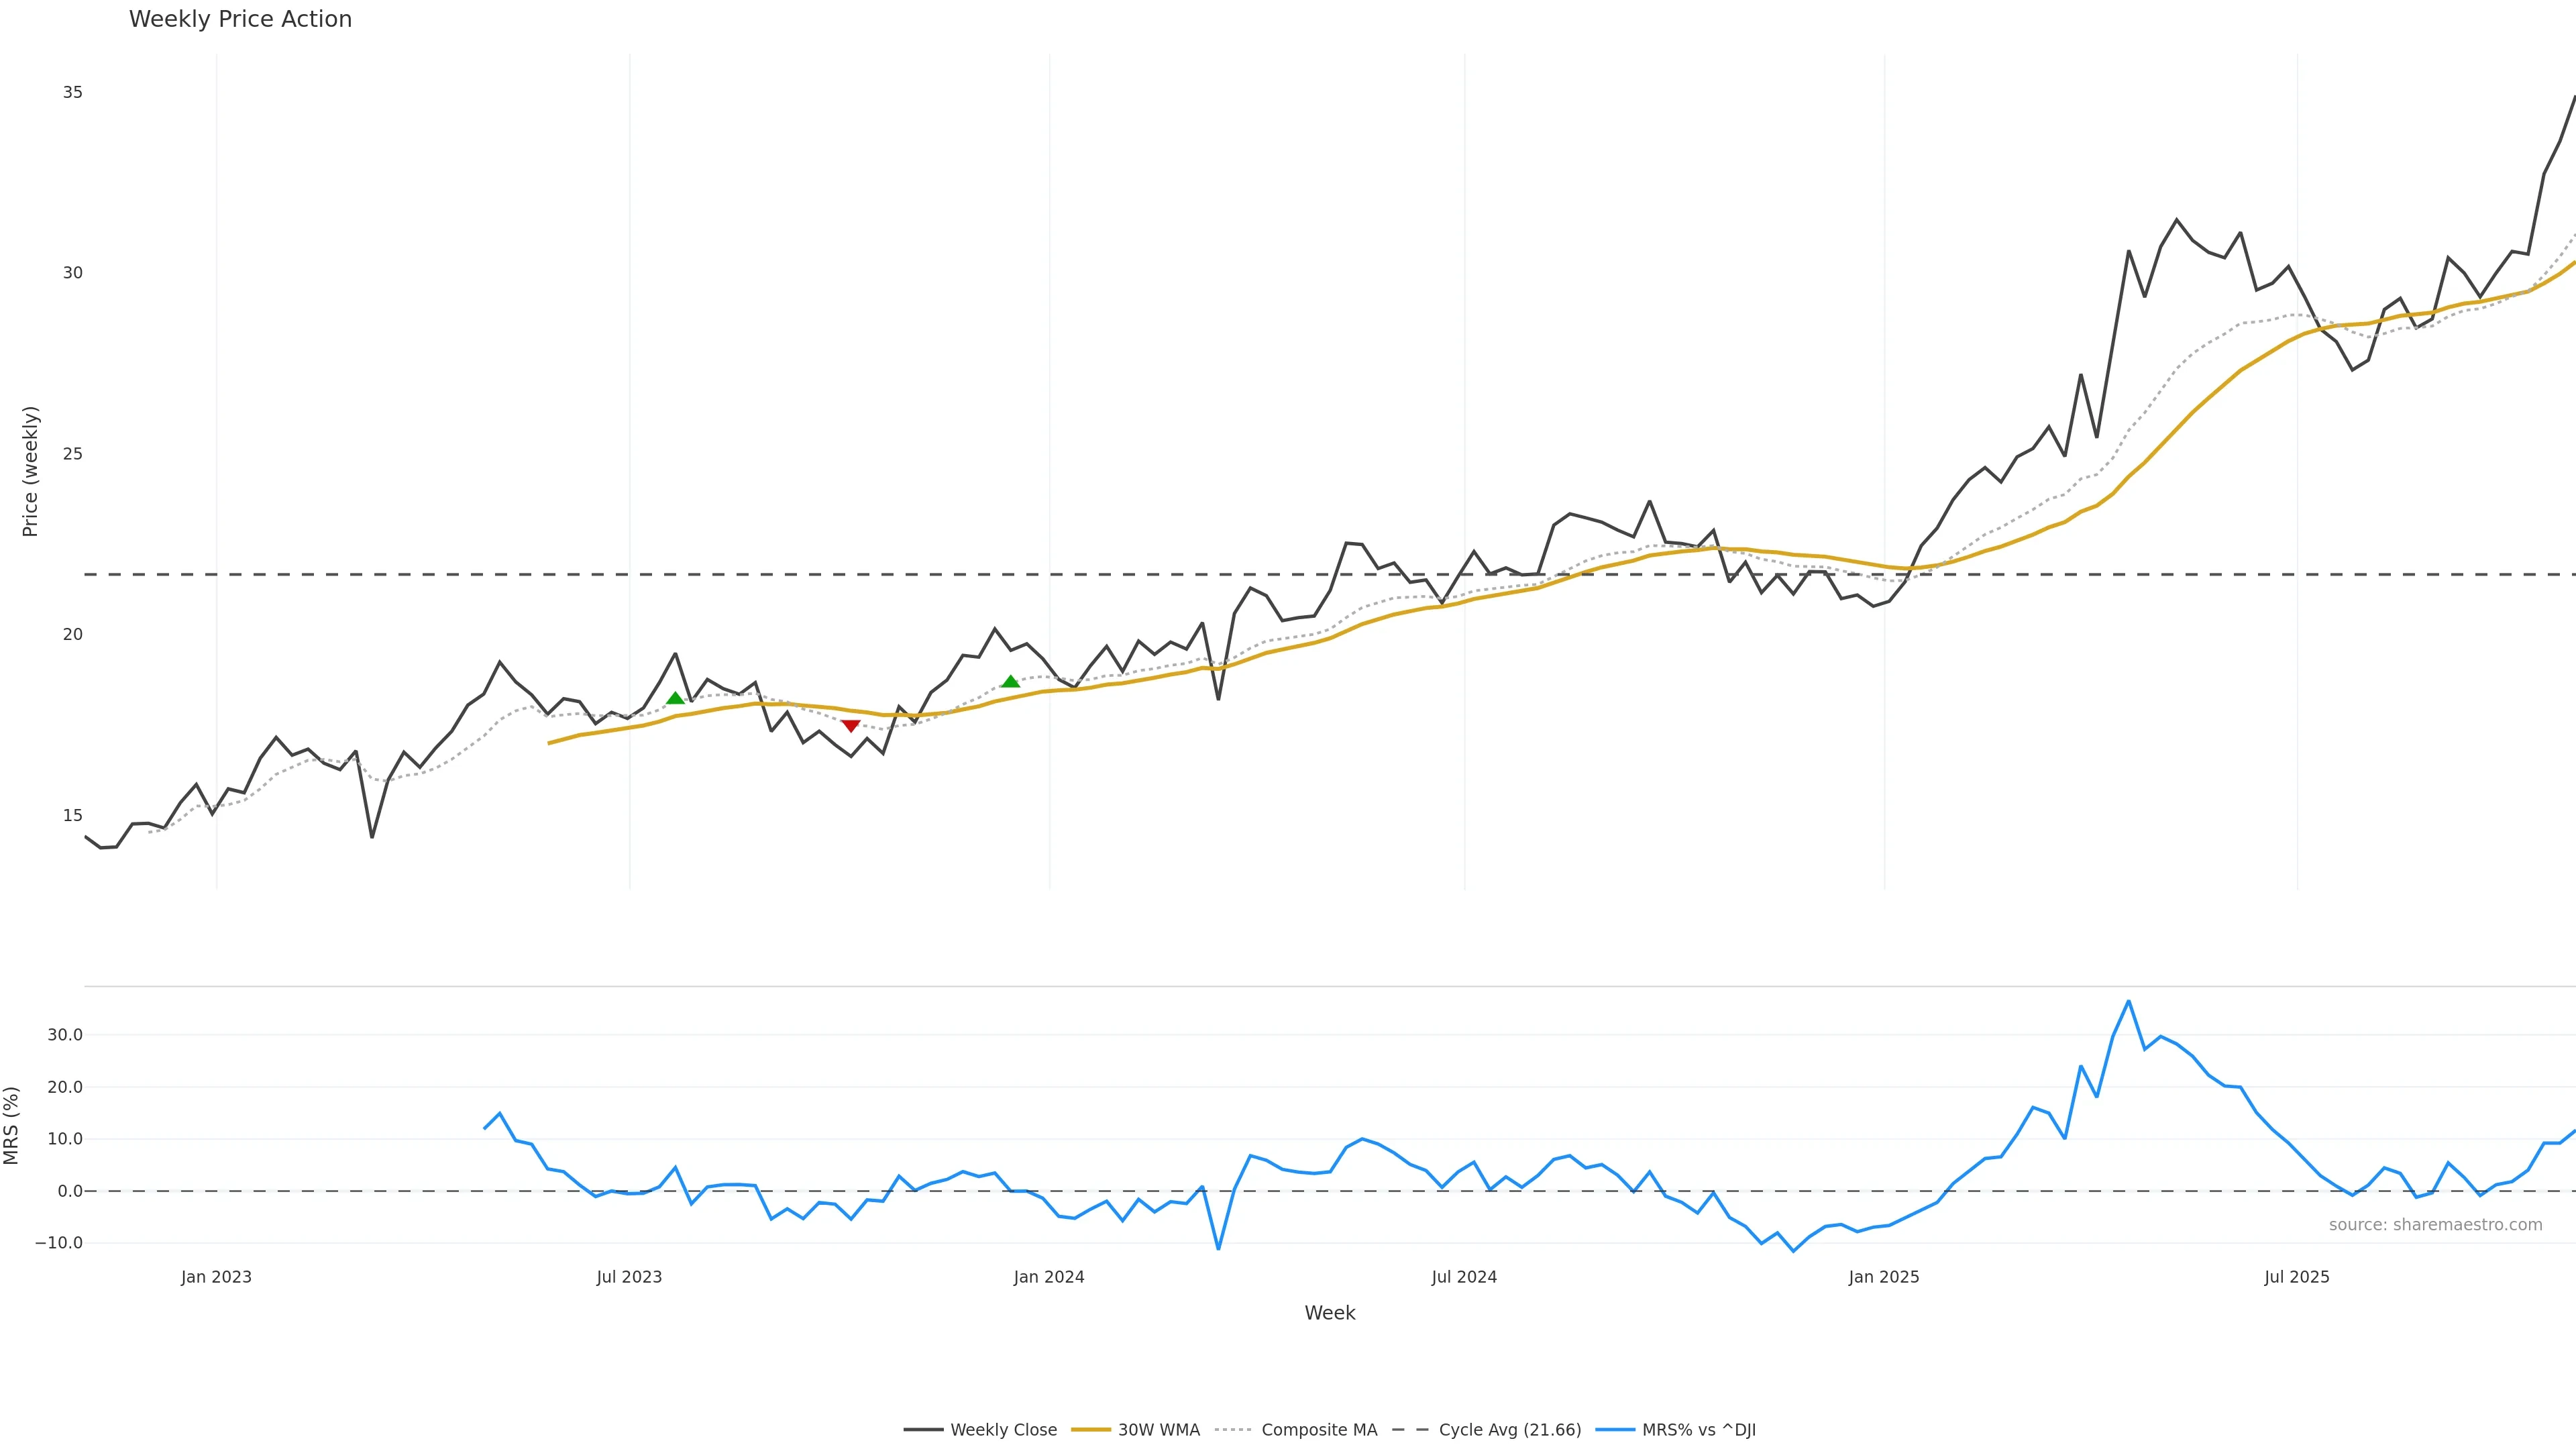The width and height of the screenshot is (2576, 1449).
Task: Click the blue MRS% vs ^DJI legend swatch
Action: point(1615,1430)
